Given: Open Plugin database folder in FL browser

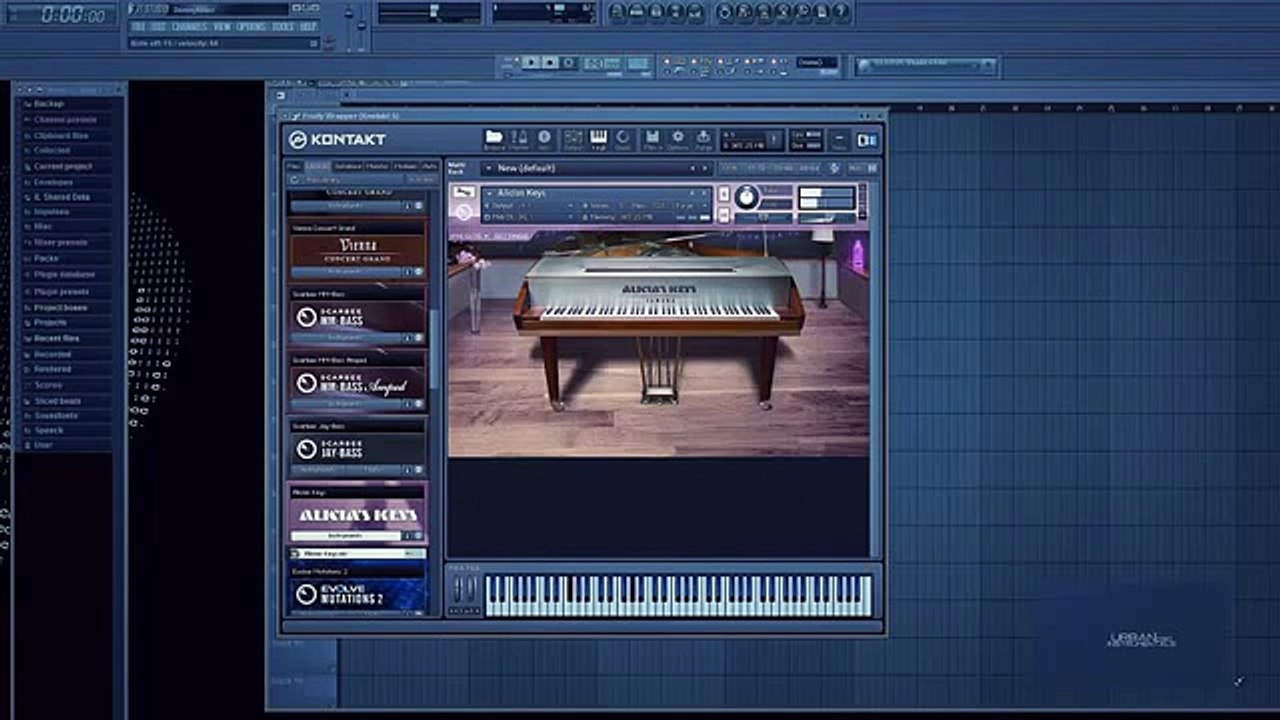Looking at the screenshot, I should 64,275.
